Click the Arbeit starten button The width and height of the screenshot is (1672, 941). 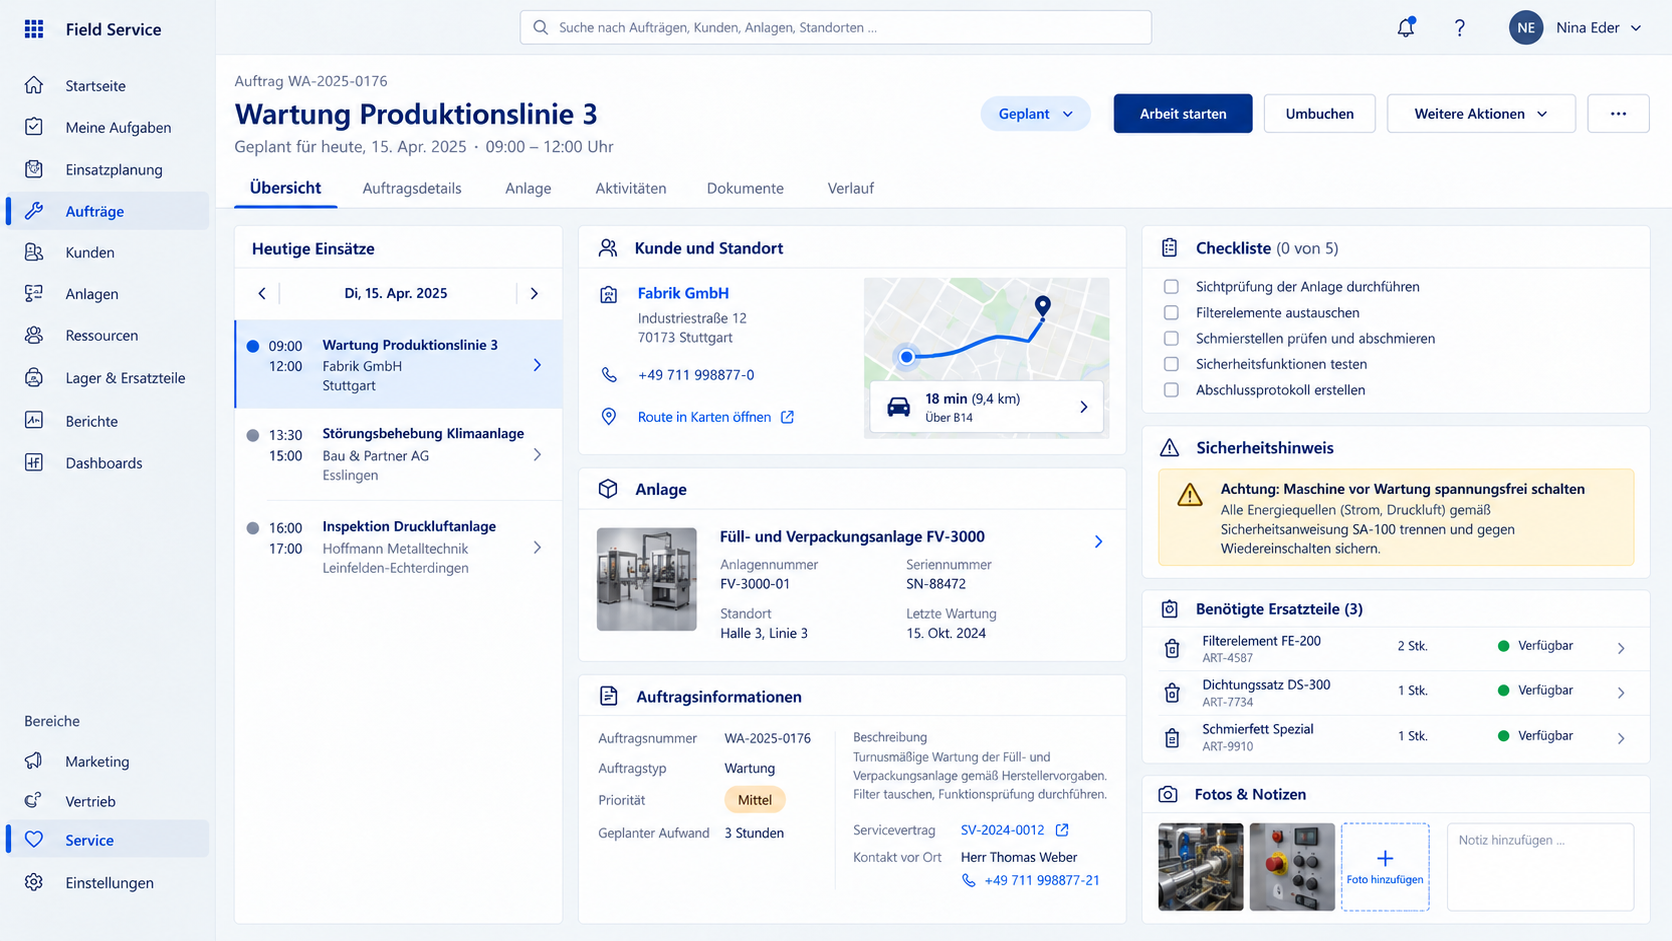pos(1183,114)
